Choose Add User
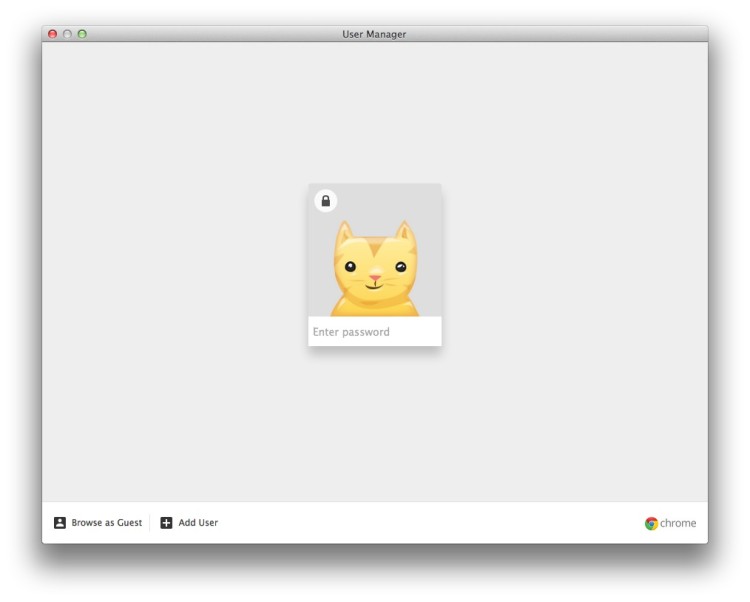750x602 pixels. 189,523
